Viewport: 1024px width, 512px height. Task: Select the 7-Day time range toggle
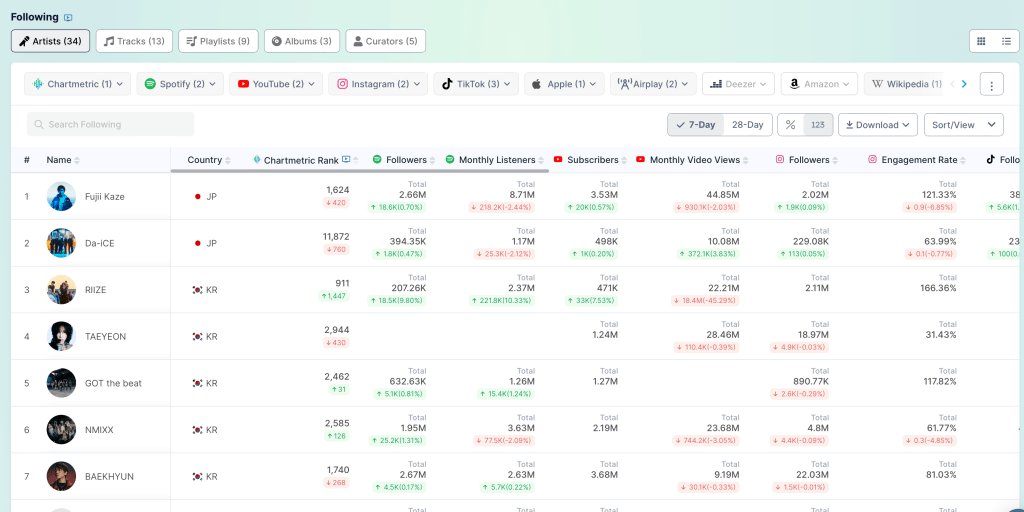[x=696, y=125]
